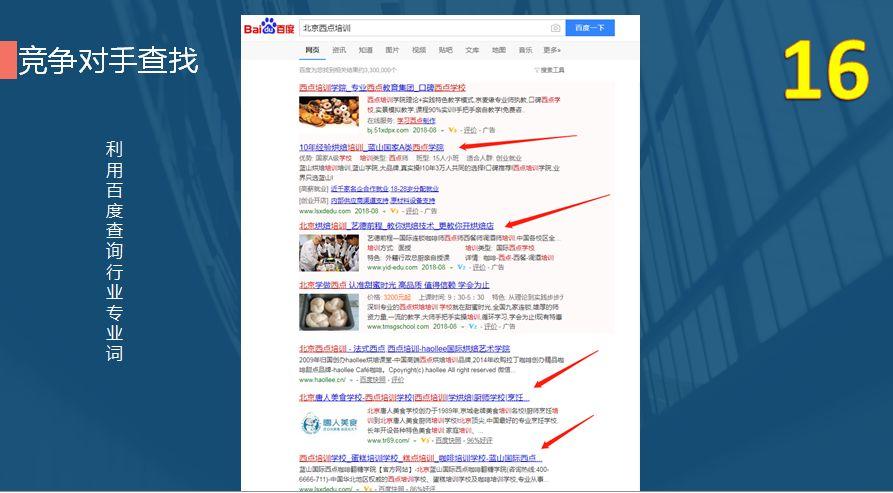Switch to the 知道 tab
This screenshot has width=893, height=493.
click(x=366, y=50)
